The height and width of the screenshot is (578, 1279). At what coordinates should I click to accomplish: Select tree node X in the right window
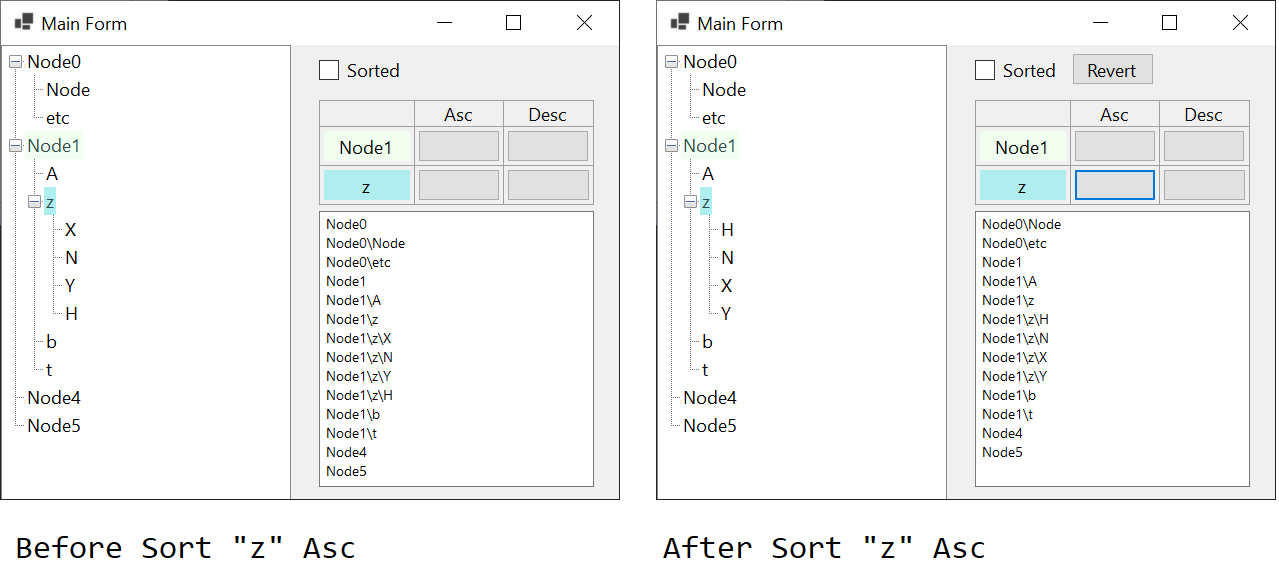click(727, 286)
